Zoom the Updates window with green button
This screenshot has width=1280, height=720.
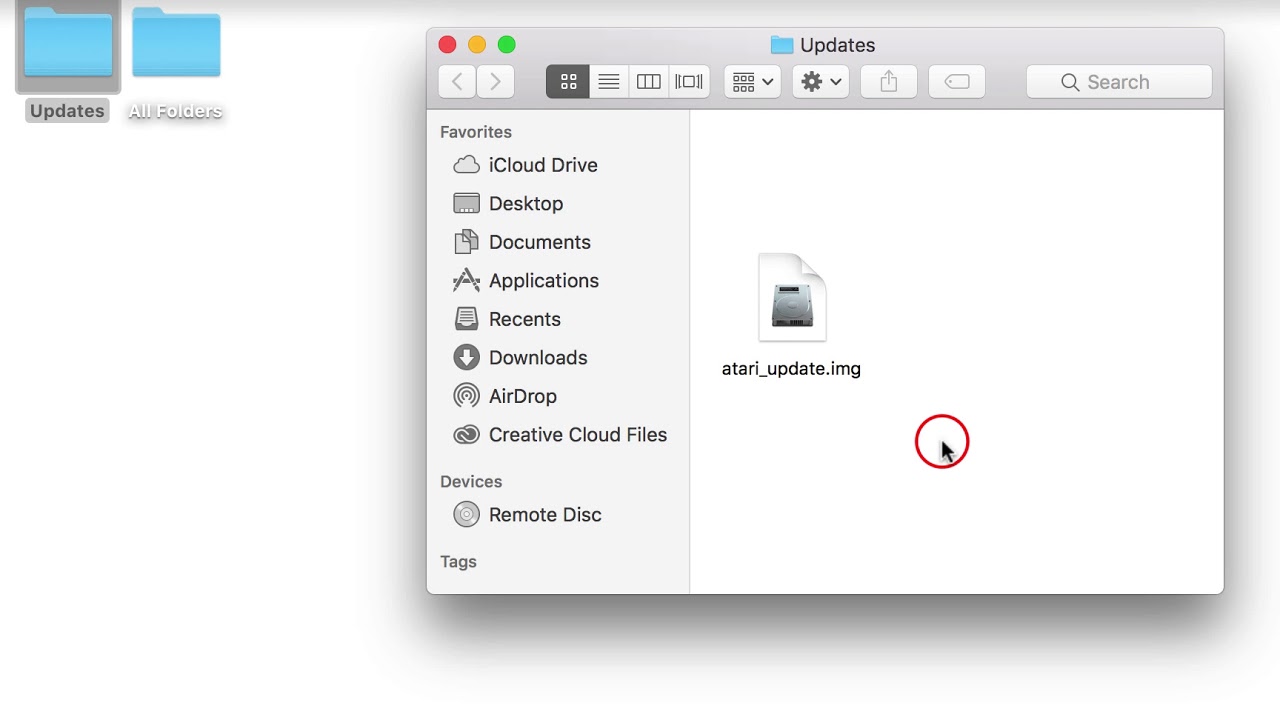507,45
